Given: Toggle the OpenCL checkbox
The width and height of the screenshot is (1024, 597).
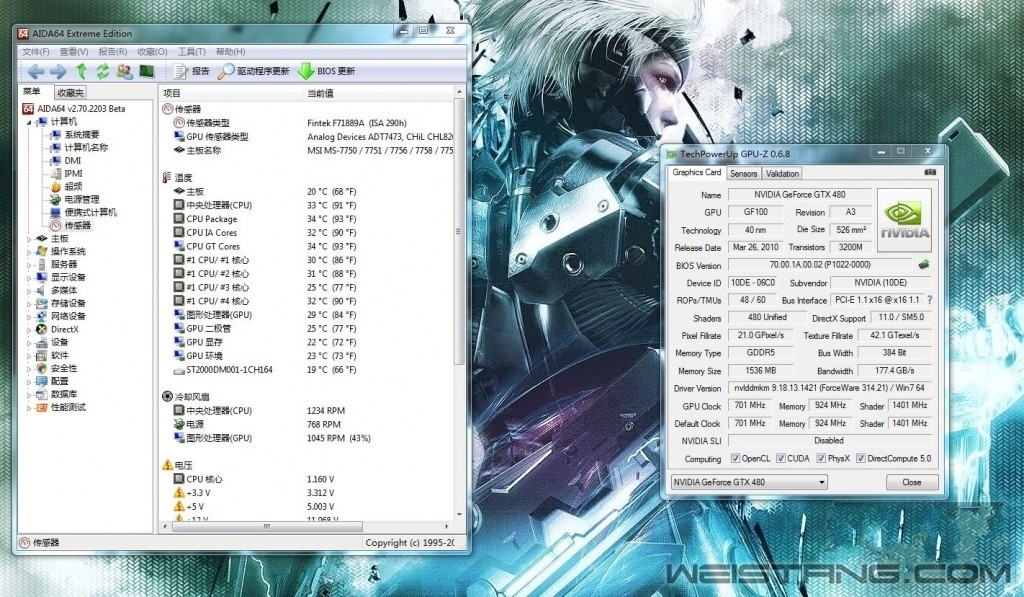Looking at the screenshot, I should coord(735,459).
